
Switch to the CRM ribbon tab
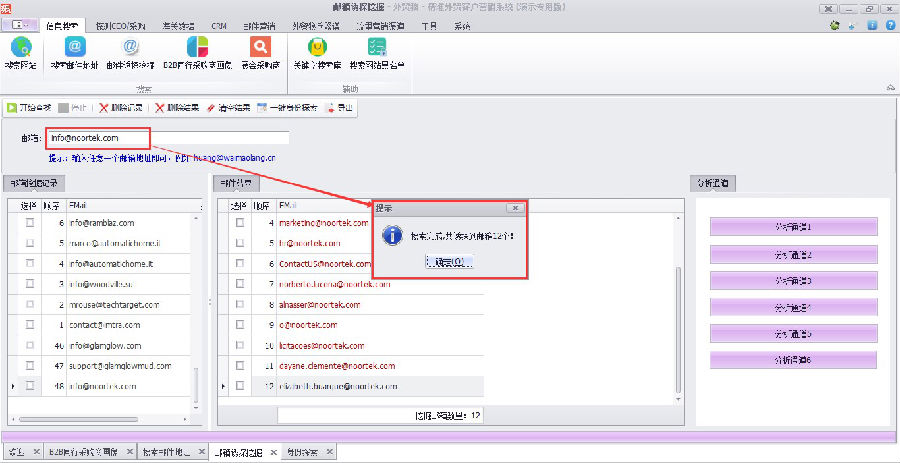point(218,23)
